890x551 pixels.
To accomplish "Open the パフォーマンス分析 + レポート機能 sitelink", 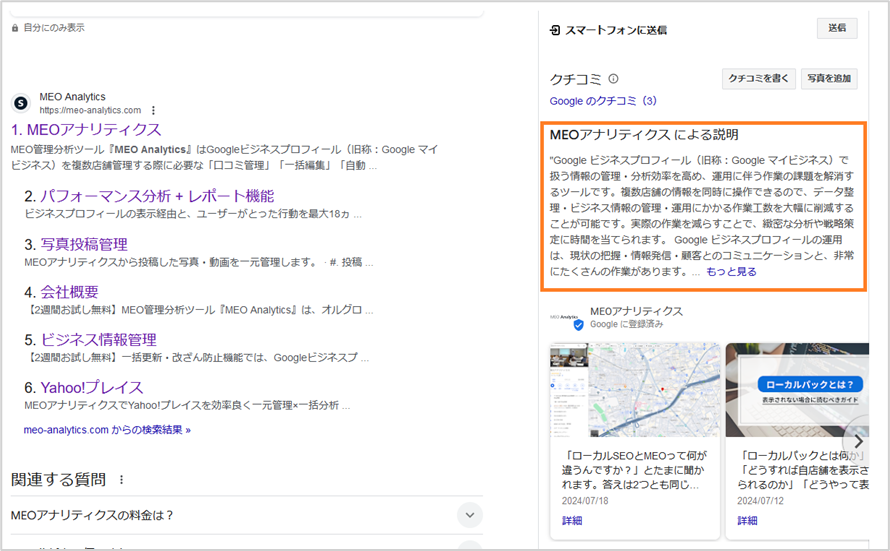I will (157, 196).
